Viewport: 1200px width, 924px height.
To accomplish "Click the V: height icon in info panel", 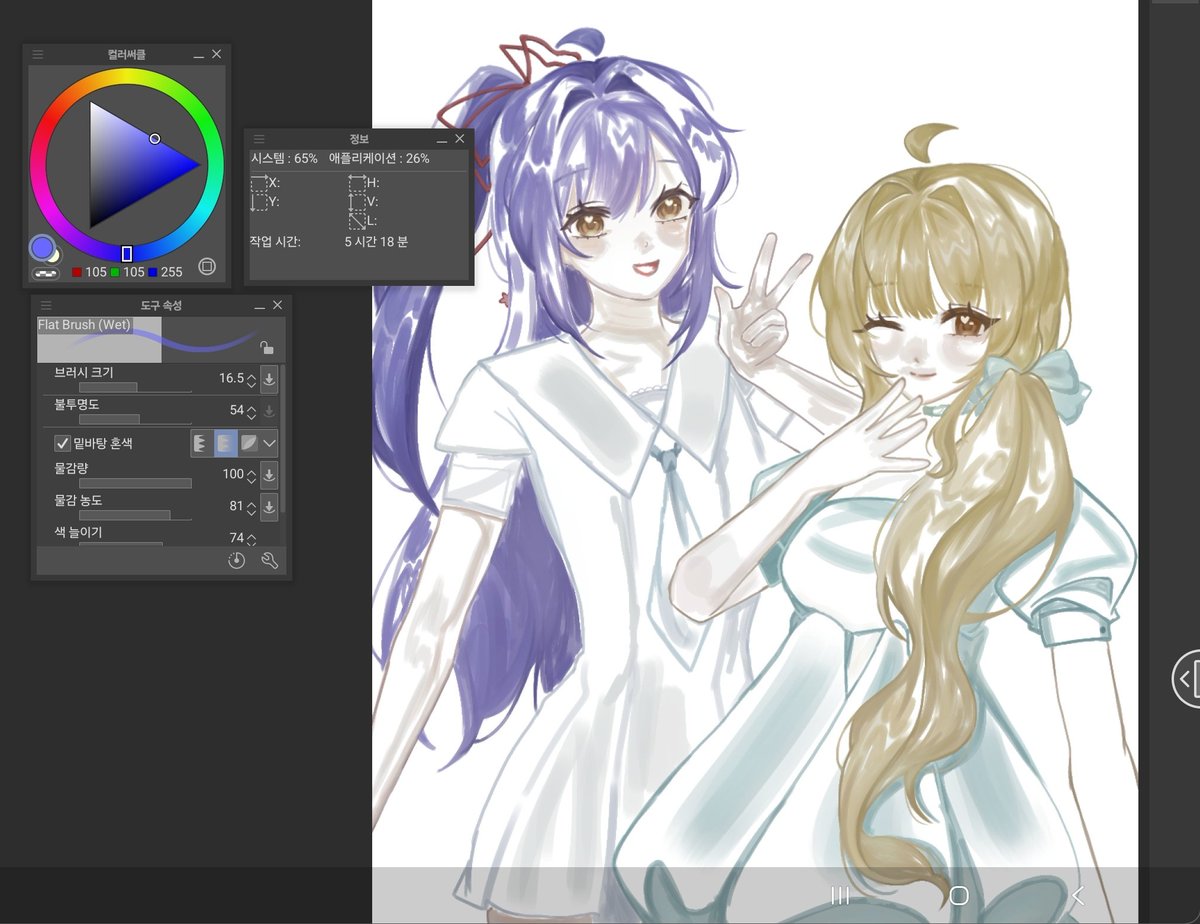I will [357, 202].
